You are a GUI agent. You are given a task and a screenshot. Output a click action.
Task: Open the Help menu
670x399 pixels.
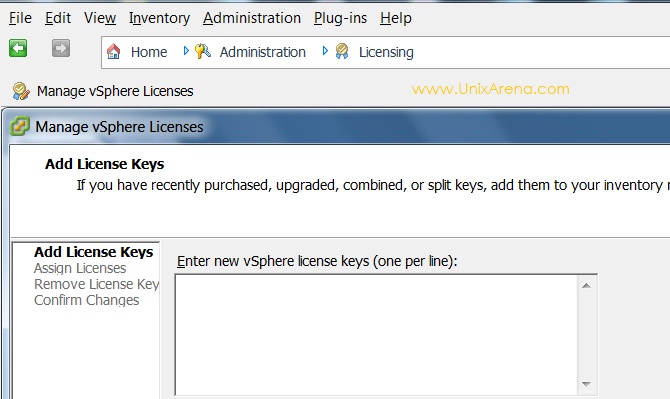coord(396,18)
